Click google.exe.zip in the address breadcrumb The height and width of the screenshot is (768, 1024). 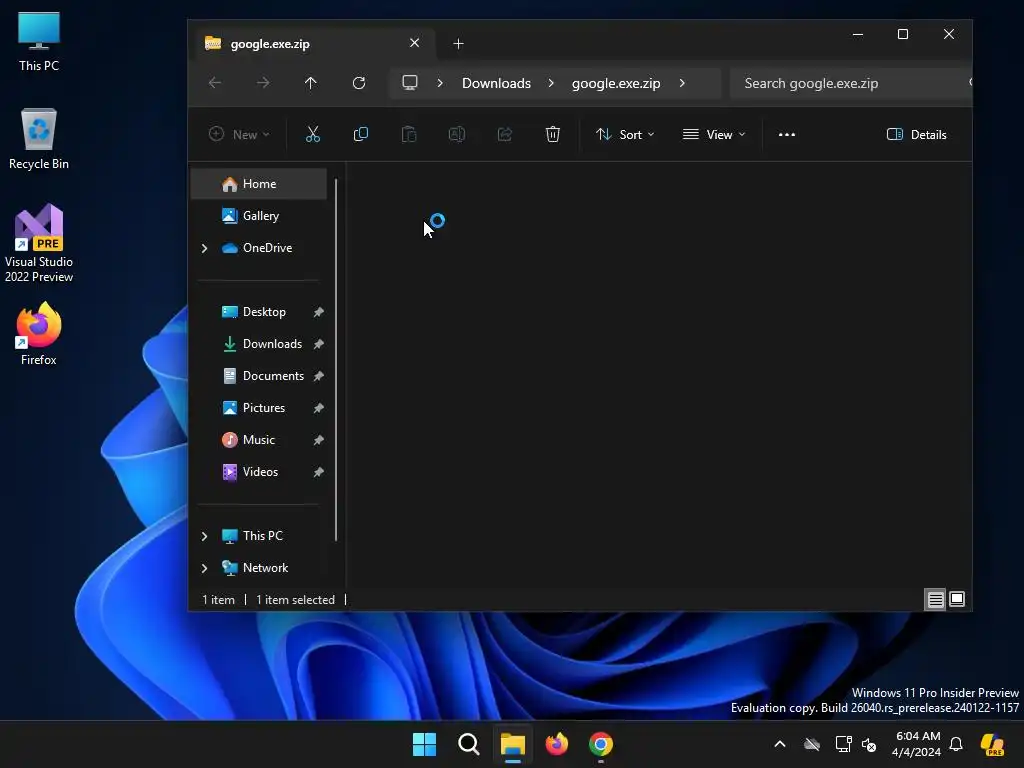(616, 84)
